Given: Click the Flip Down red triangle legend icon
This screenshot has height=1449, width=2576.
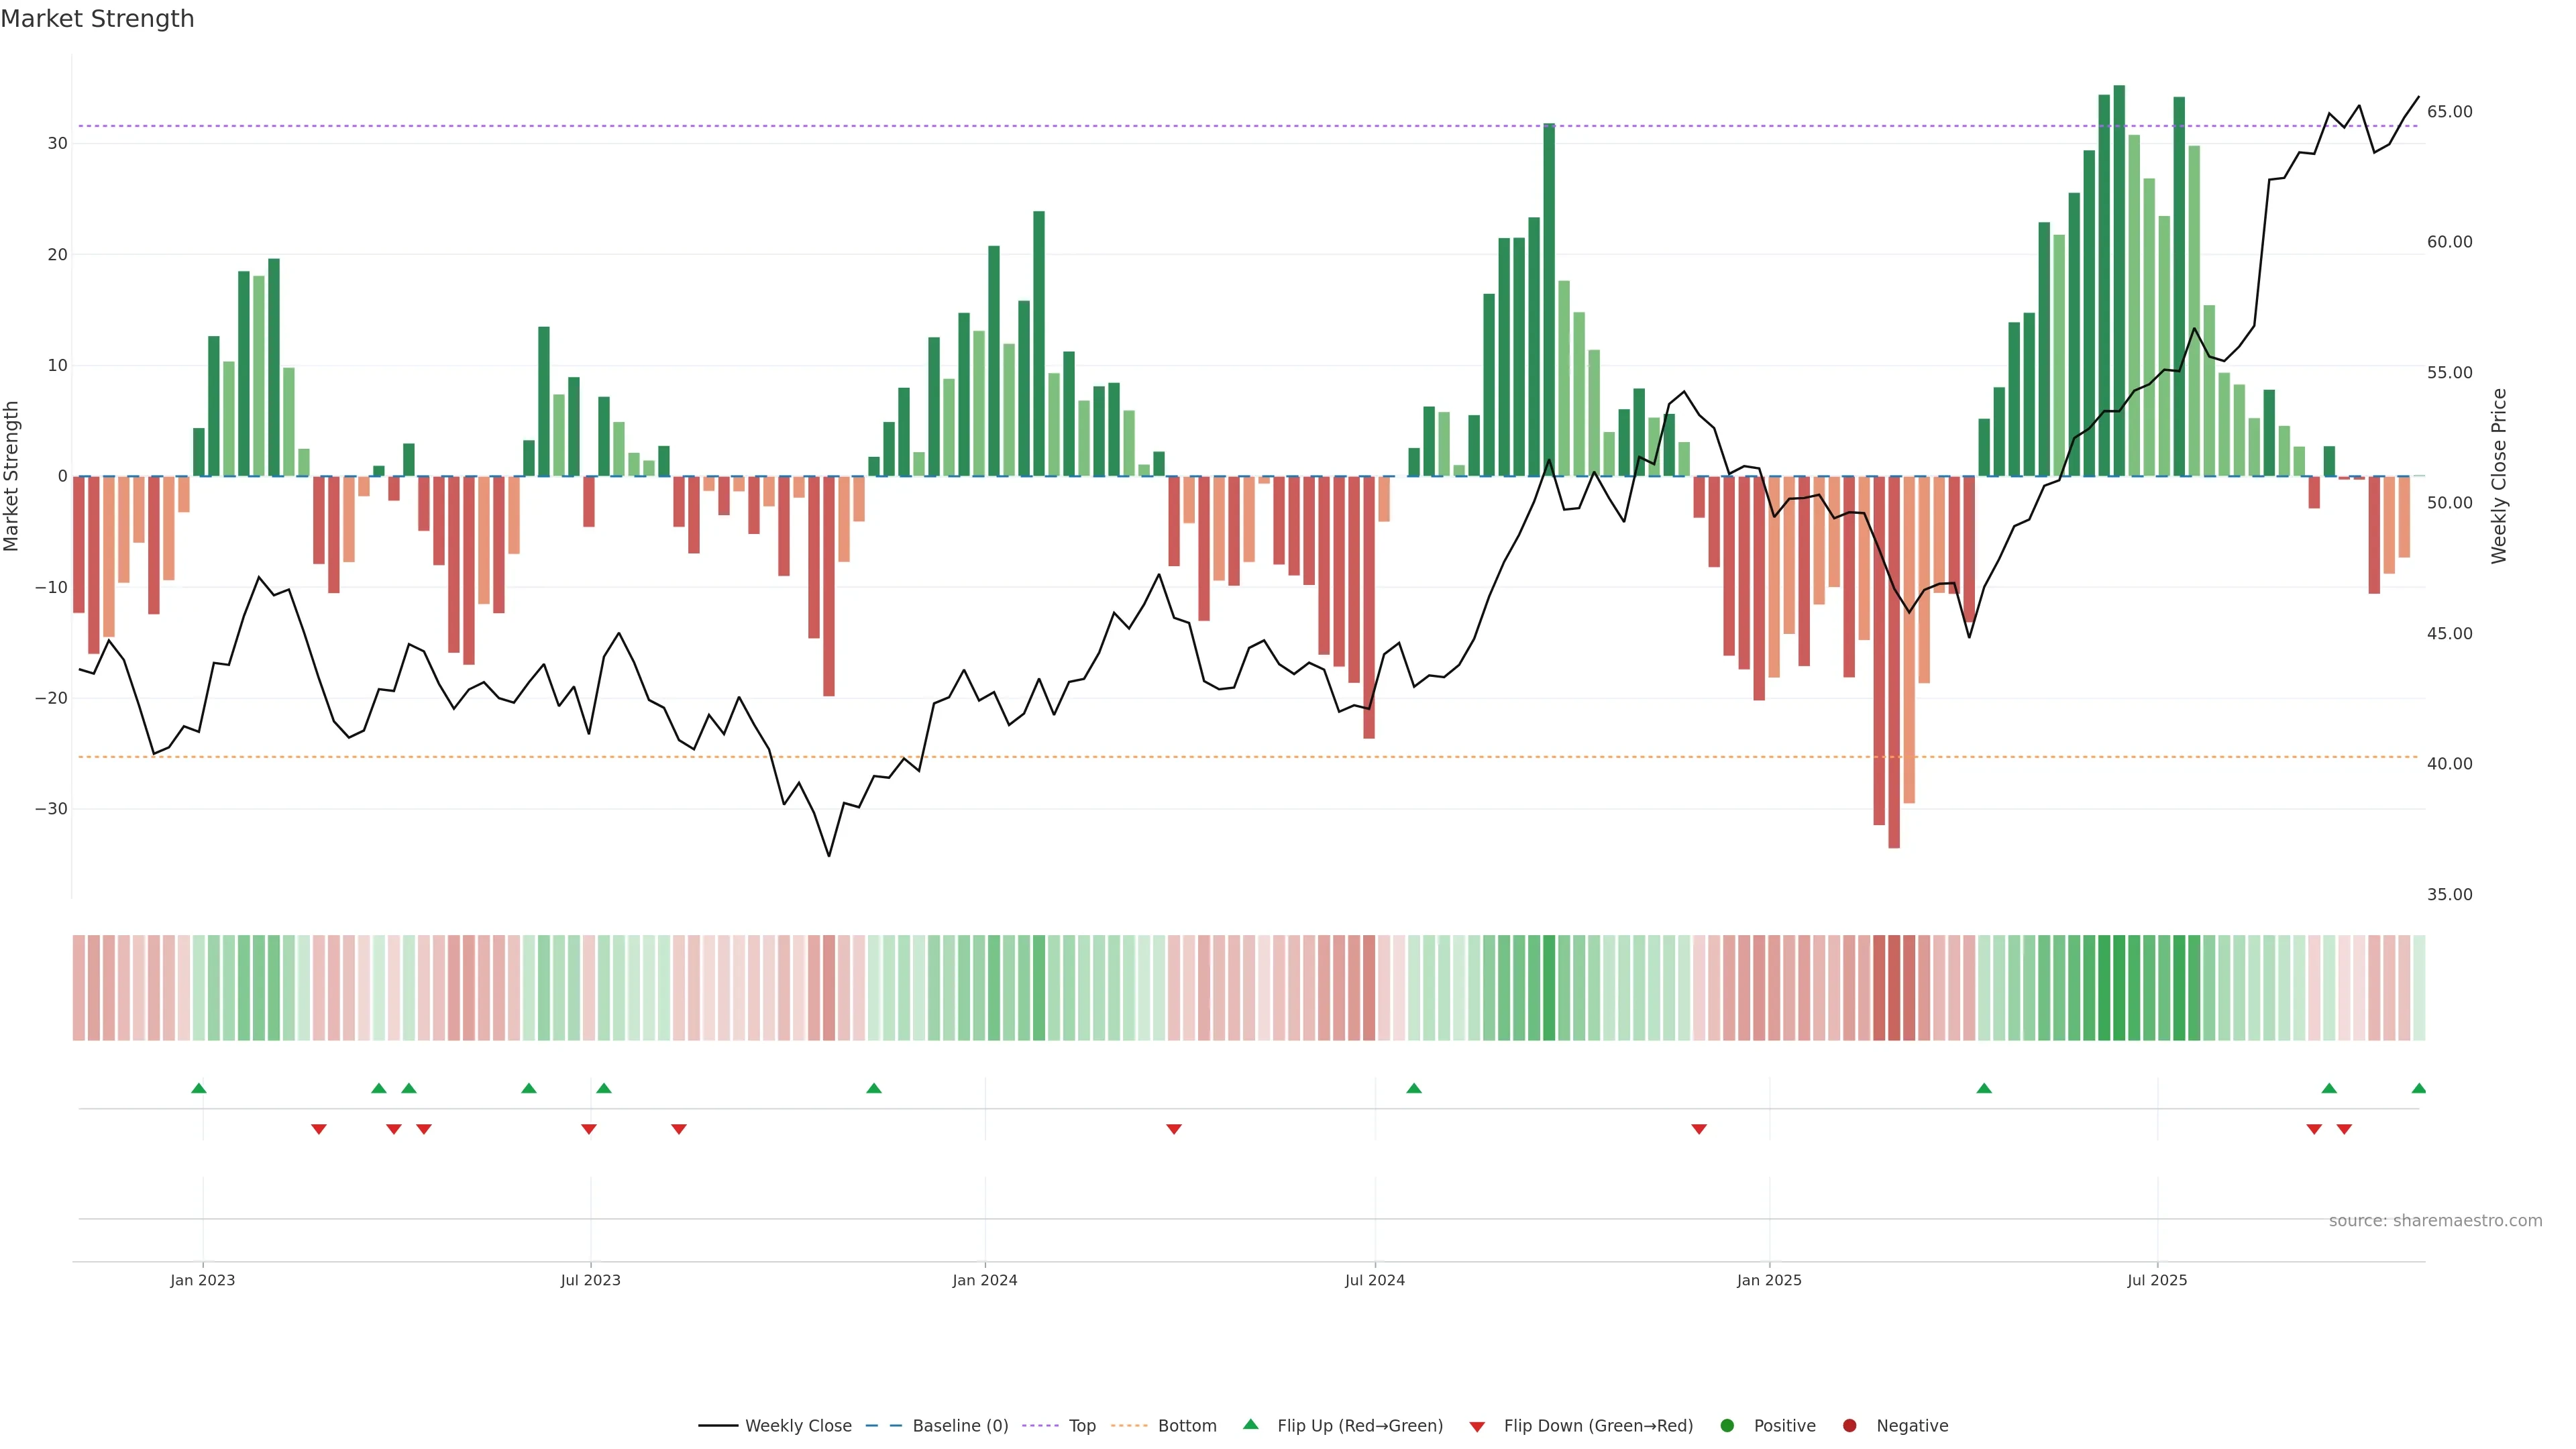Looking at the screenshot, I should (1477, 1427).
